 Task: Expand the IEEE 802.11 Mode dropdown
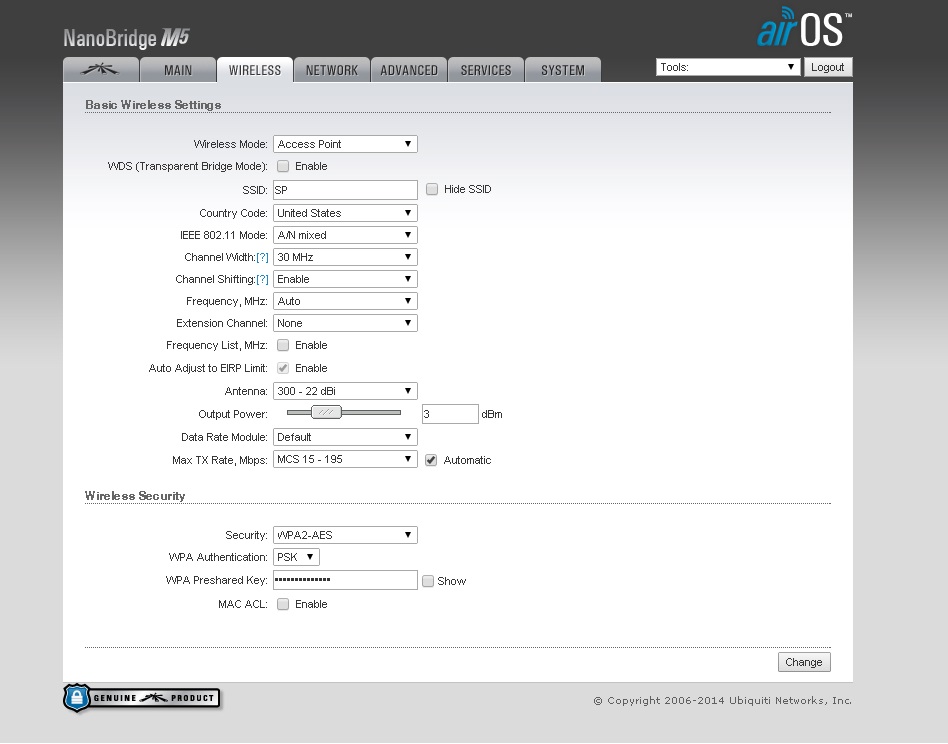point(345,235)
